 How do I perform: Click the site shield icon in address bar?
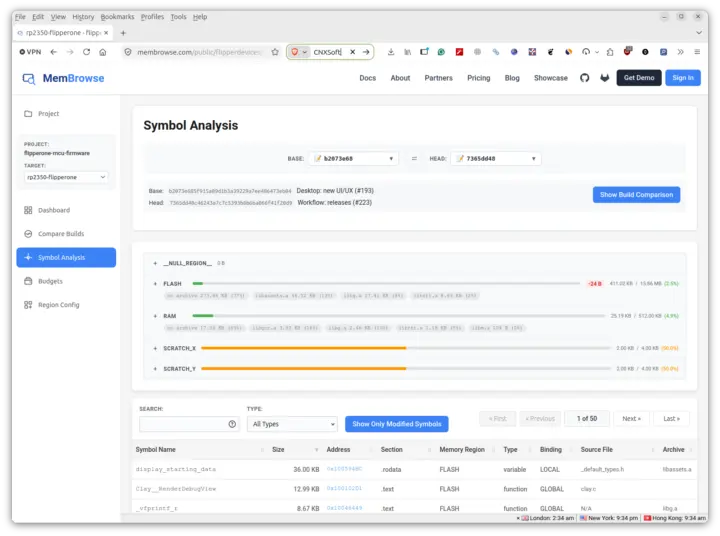[128, 52]
